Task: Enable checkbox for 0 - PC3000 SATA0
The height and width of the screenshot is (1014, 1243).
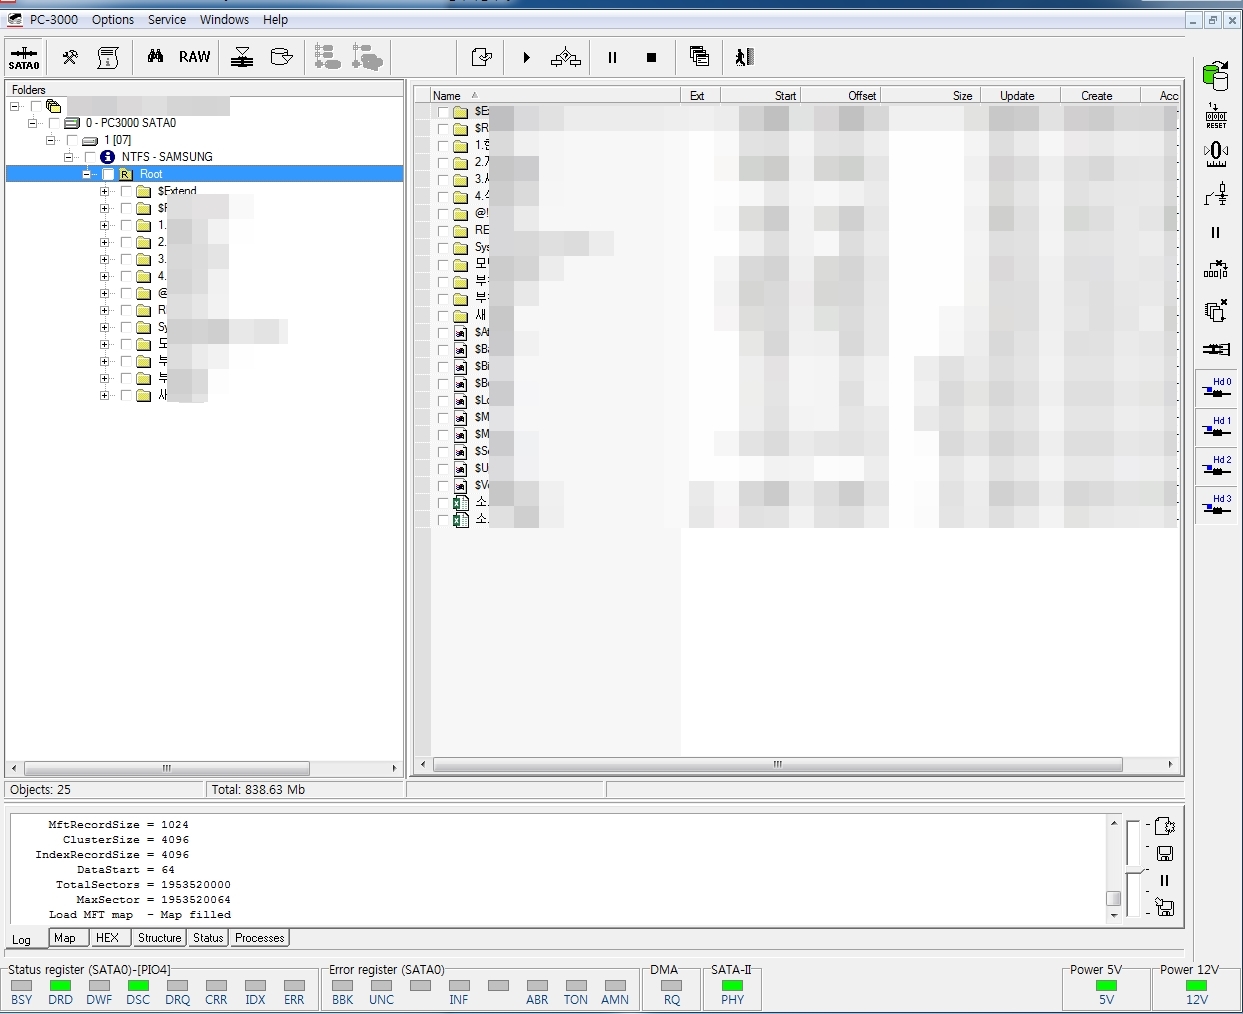Action: pyautogui.click(x=54, y=123)
